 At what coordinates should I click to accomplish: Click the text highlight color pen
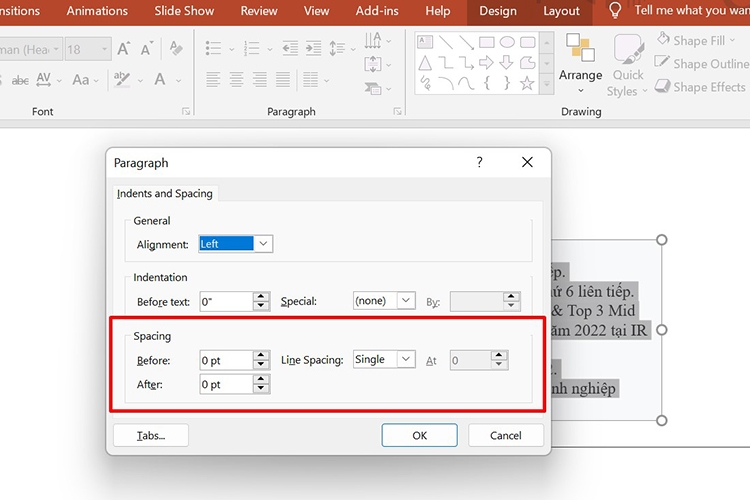pos(122,79)
